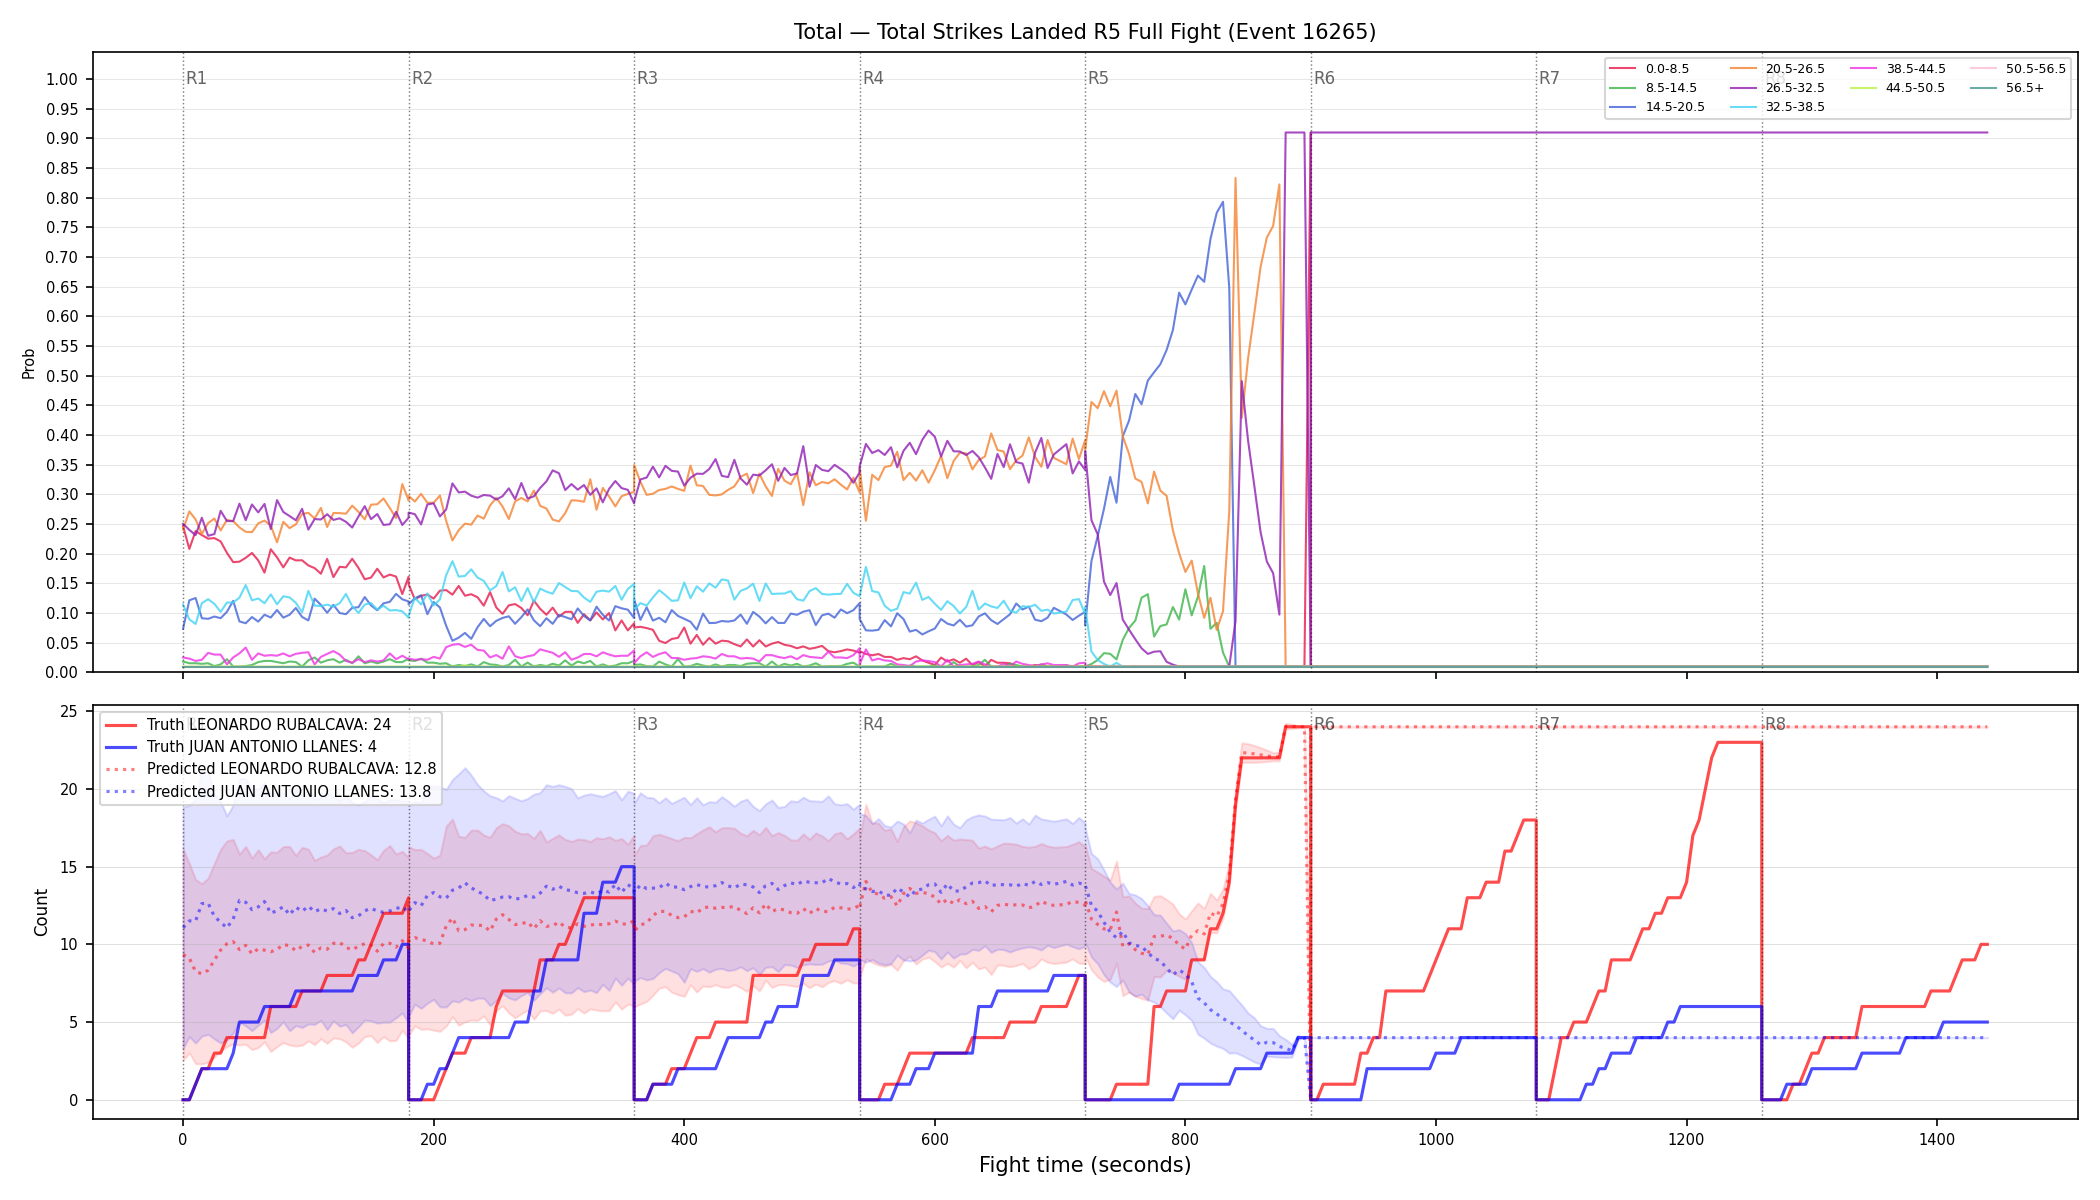The height and width of the screenshot is (1200, 2100).
Task: Select the 50.5-56.5 legend entry label
Action: [x=2036, y=69]
